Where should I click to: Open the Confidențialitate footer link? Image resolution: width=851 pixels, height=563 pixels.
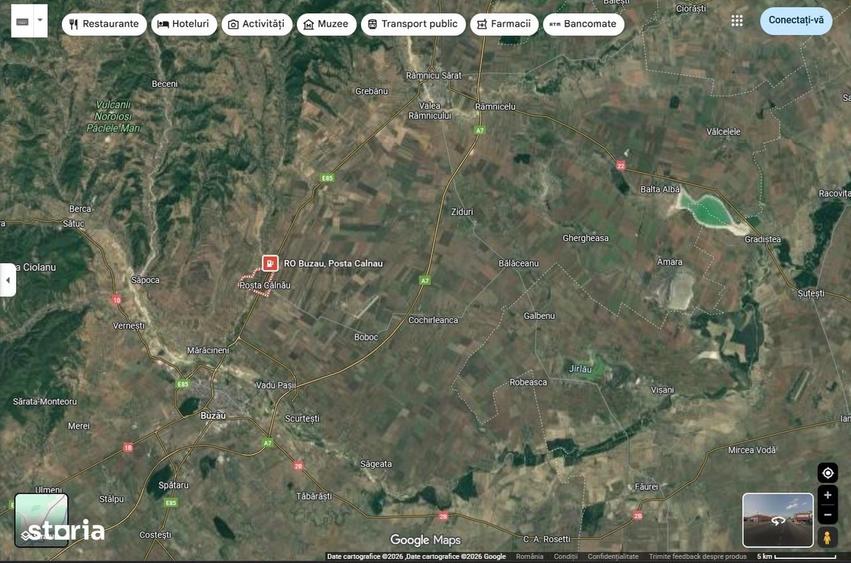point(613,556)
